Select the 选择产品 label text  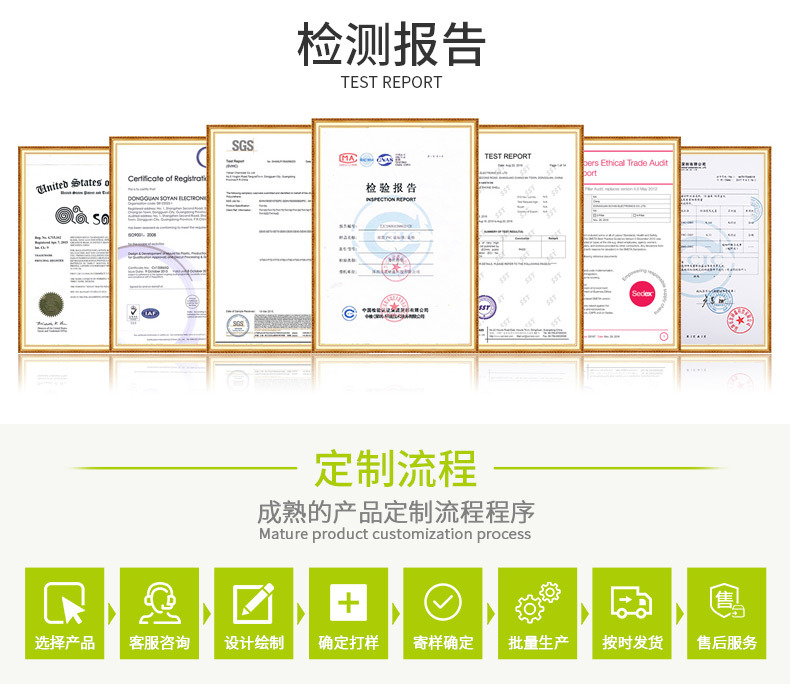pos(64,643)
